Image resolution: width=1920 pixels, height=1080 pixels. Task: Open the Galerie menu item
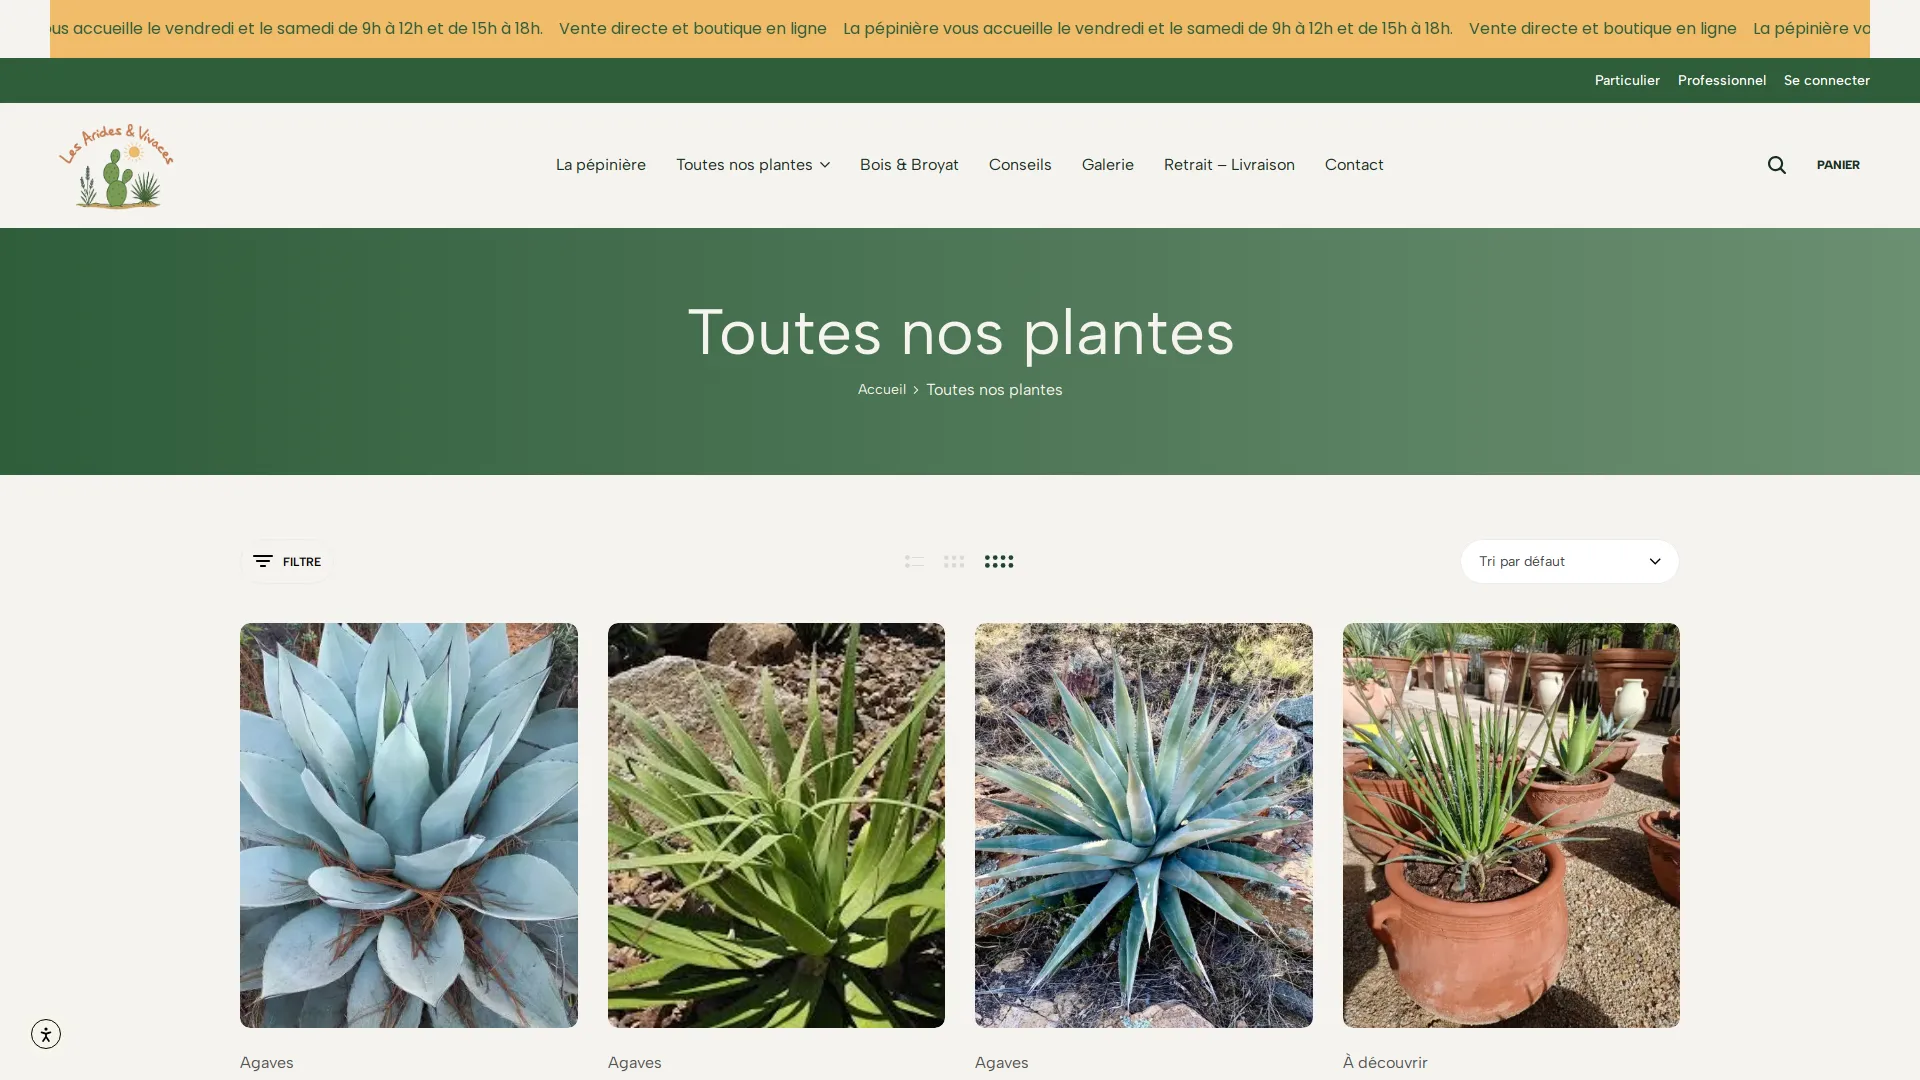pos(1107,165)
